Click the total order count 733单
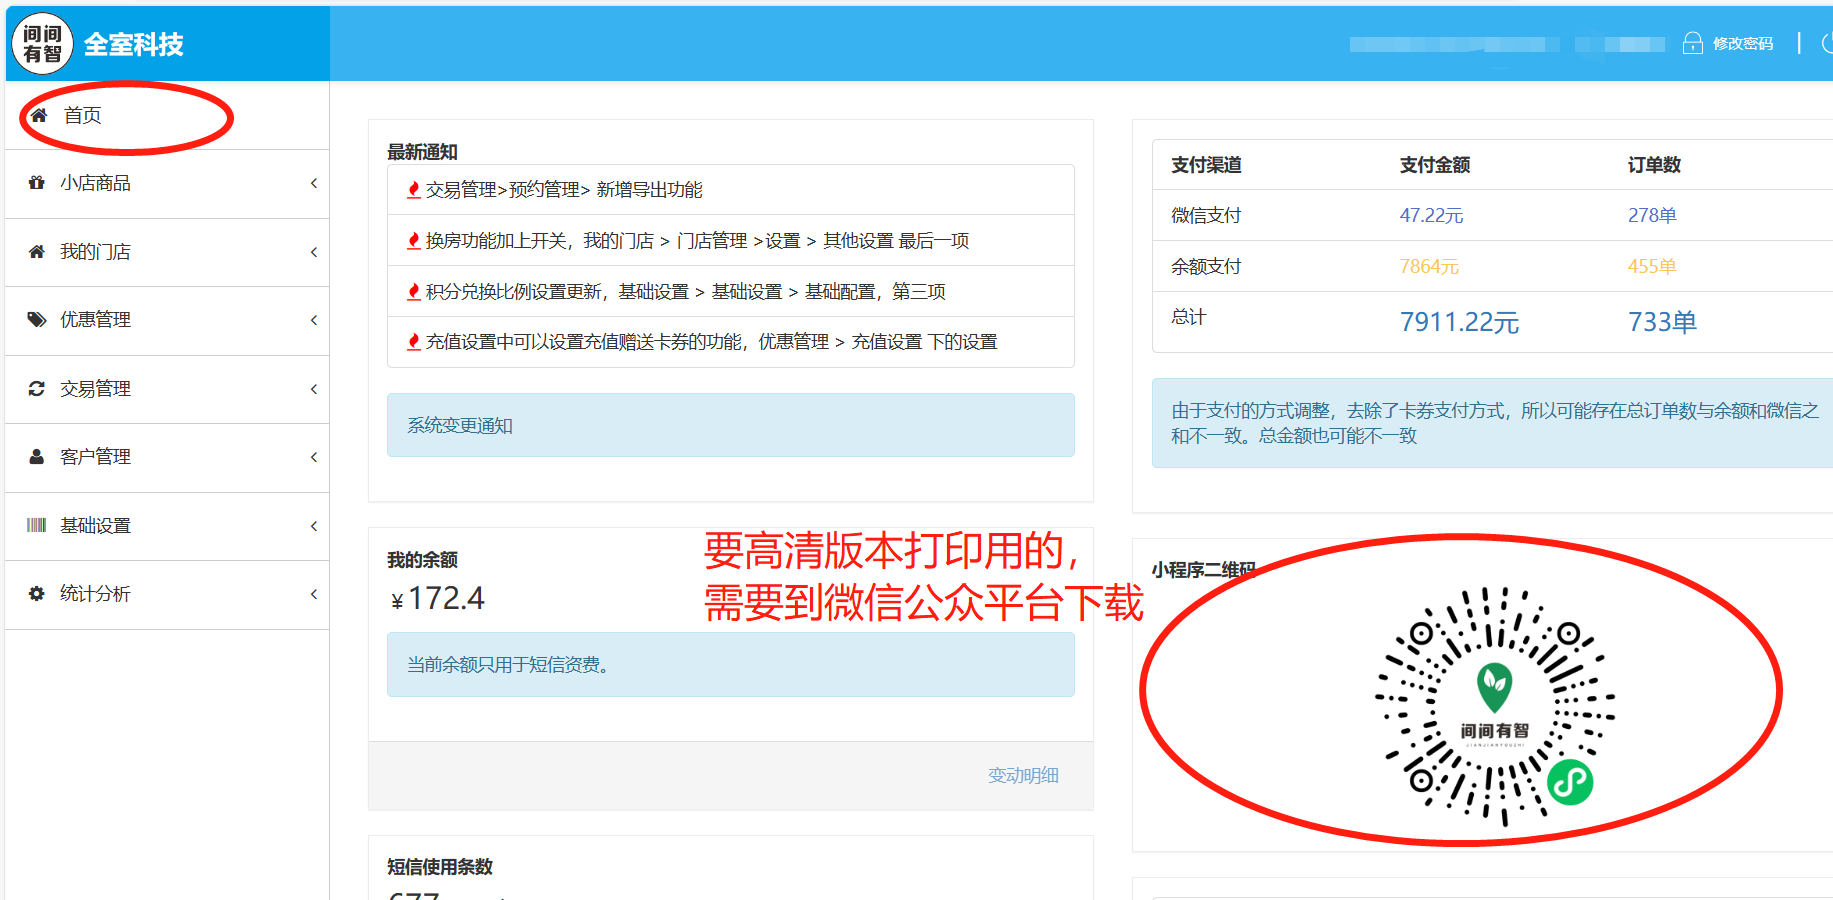This screenshot has height=900, width=1833. [x=1662, y=322]
